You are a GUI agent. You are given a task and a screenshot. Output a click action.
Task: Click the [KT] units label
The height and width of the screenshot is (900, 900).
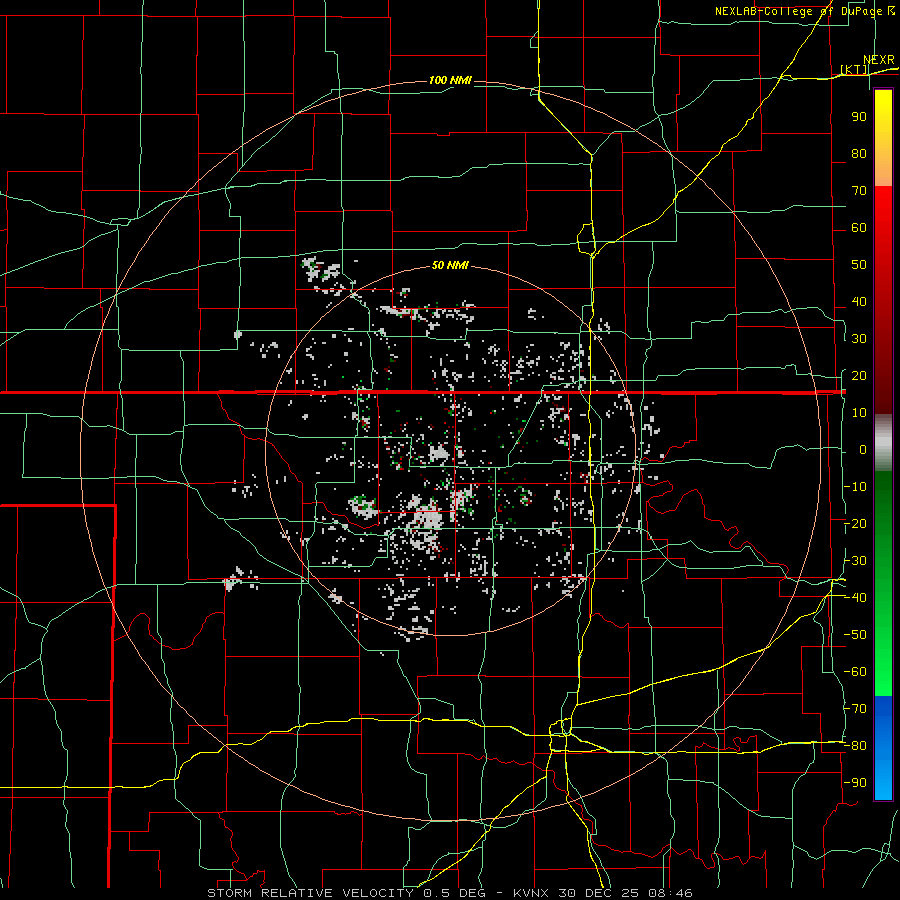854,69
